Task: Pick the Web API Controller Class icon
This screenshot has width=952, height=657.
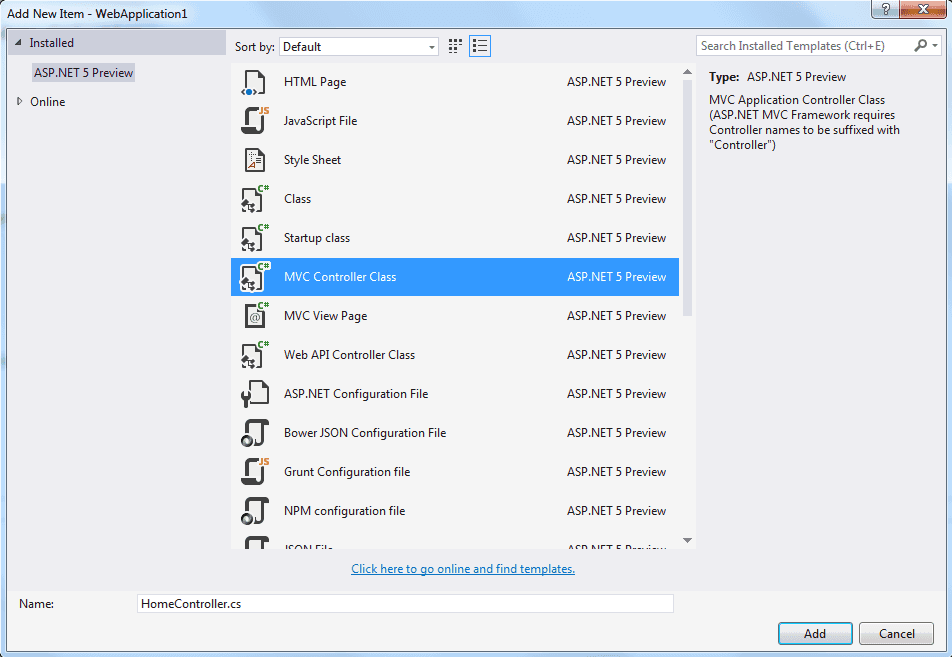Action: tap(255, 355)
